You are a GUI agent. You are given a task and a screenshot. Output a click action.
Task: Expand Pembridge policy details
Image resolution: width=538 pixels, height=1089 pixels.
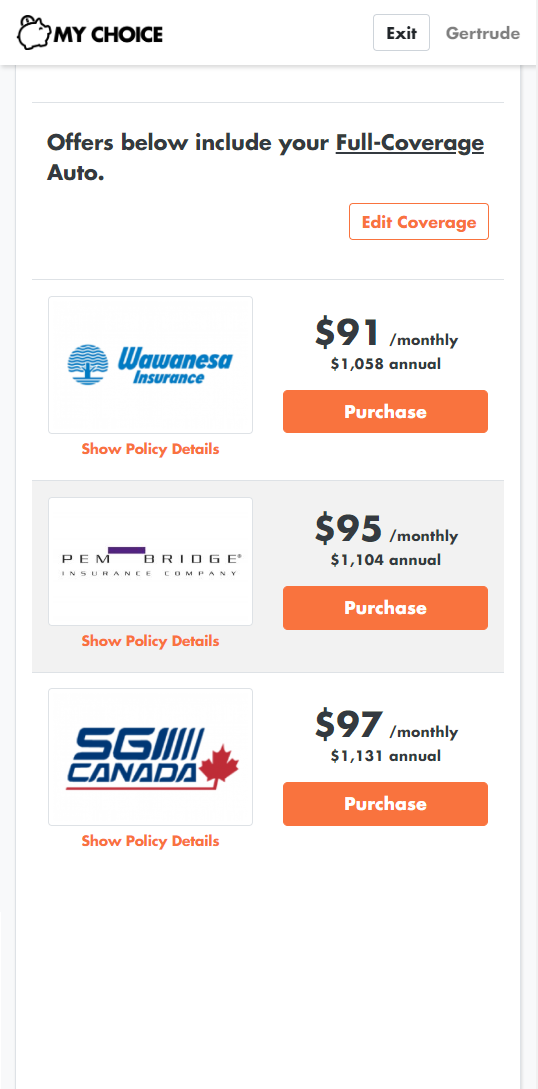click(x=151, y=641)
